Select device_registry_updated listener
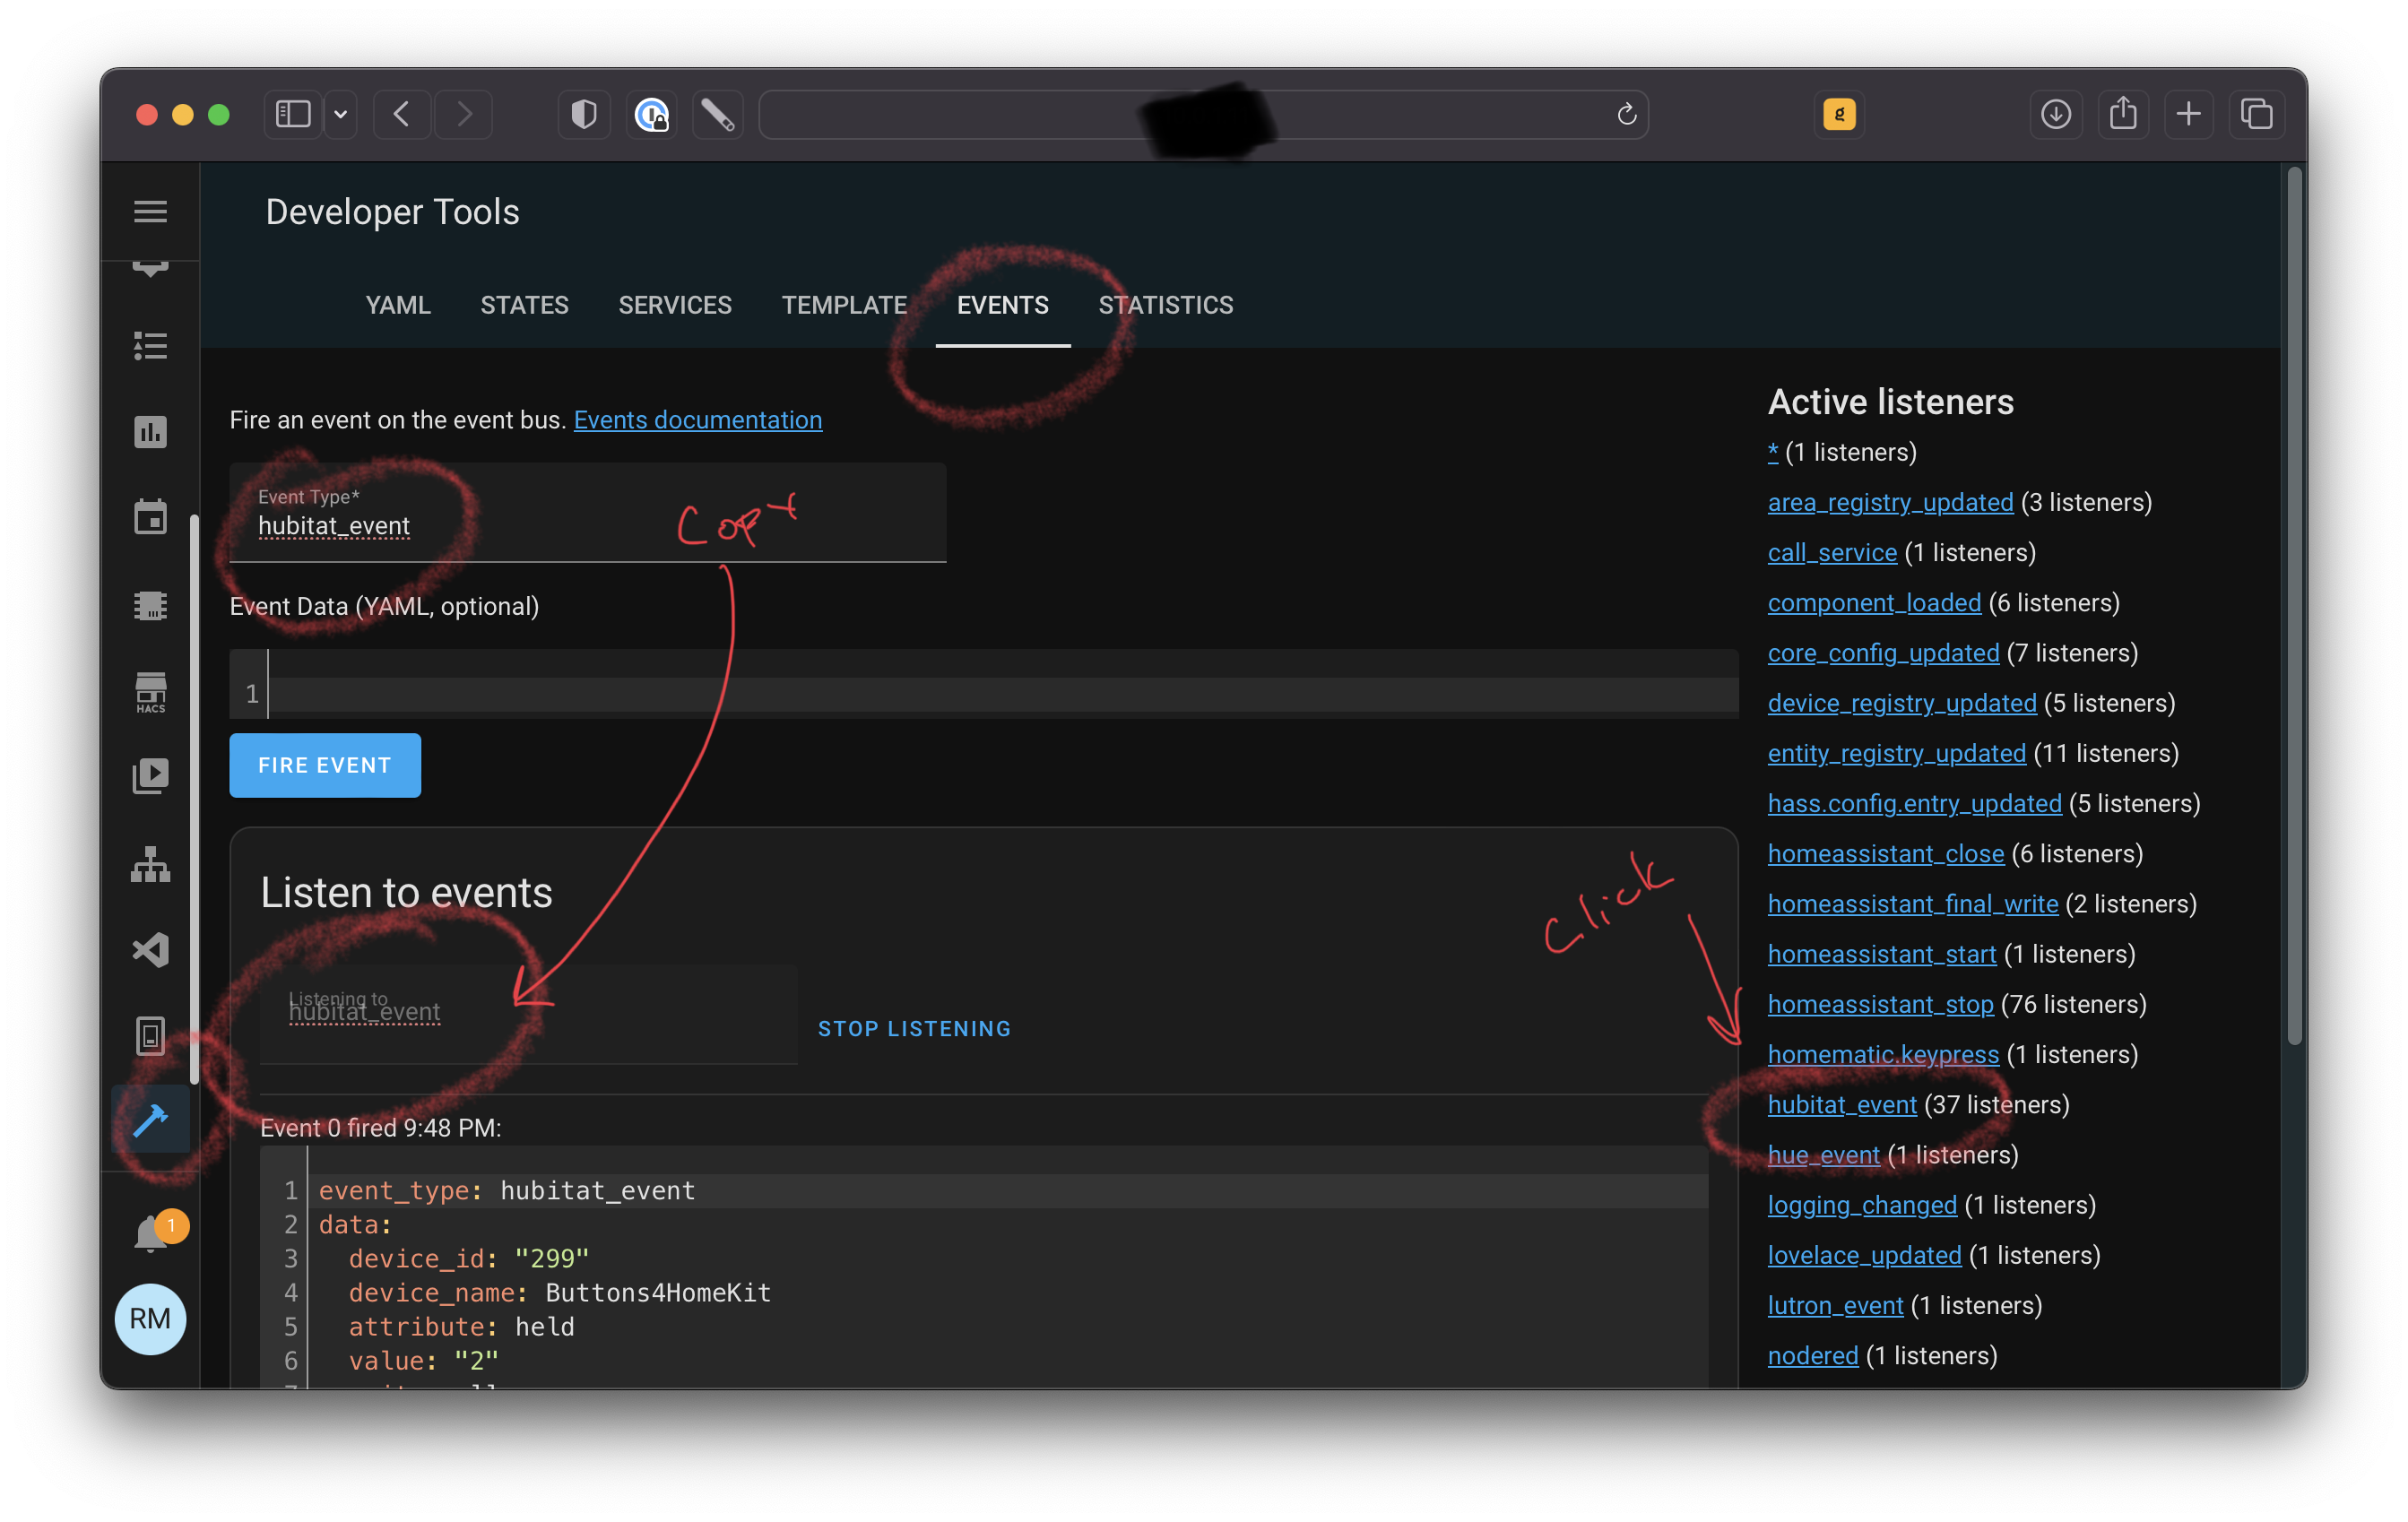This screenshot has width=2408, height=1522. click(1902, 703)
